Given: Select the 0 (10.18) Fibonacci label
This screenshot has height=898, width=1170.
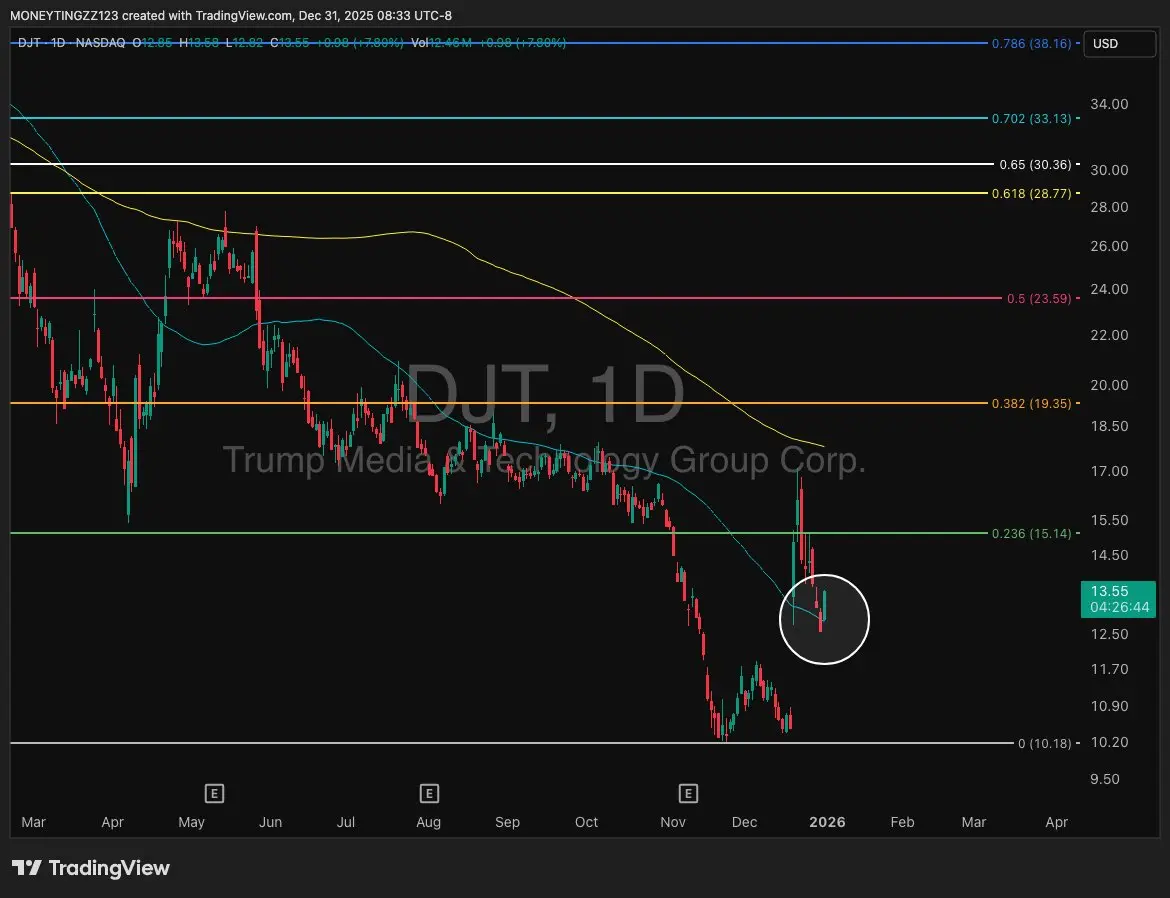Looking at the screenshot, I should pyautogui.click(x=1045, y=743).
